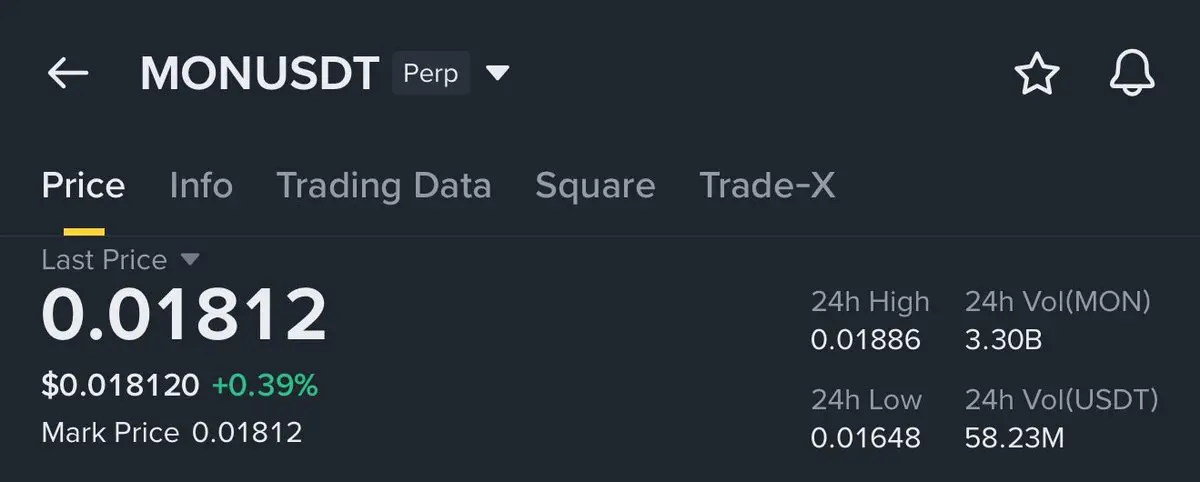Add MONUSDT to favorites with star
The width and height of the screenshot is (1200, 482).
[1037, 74]
